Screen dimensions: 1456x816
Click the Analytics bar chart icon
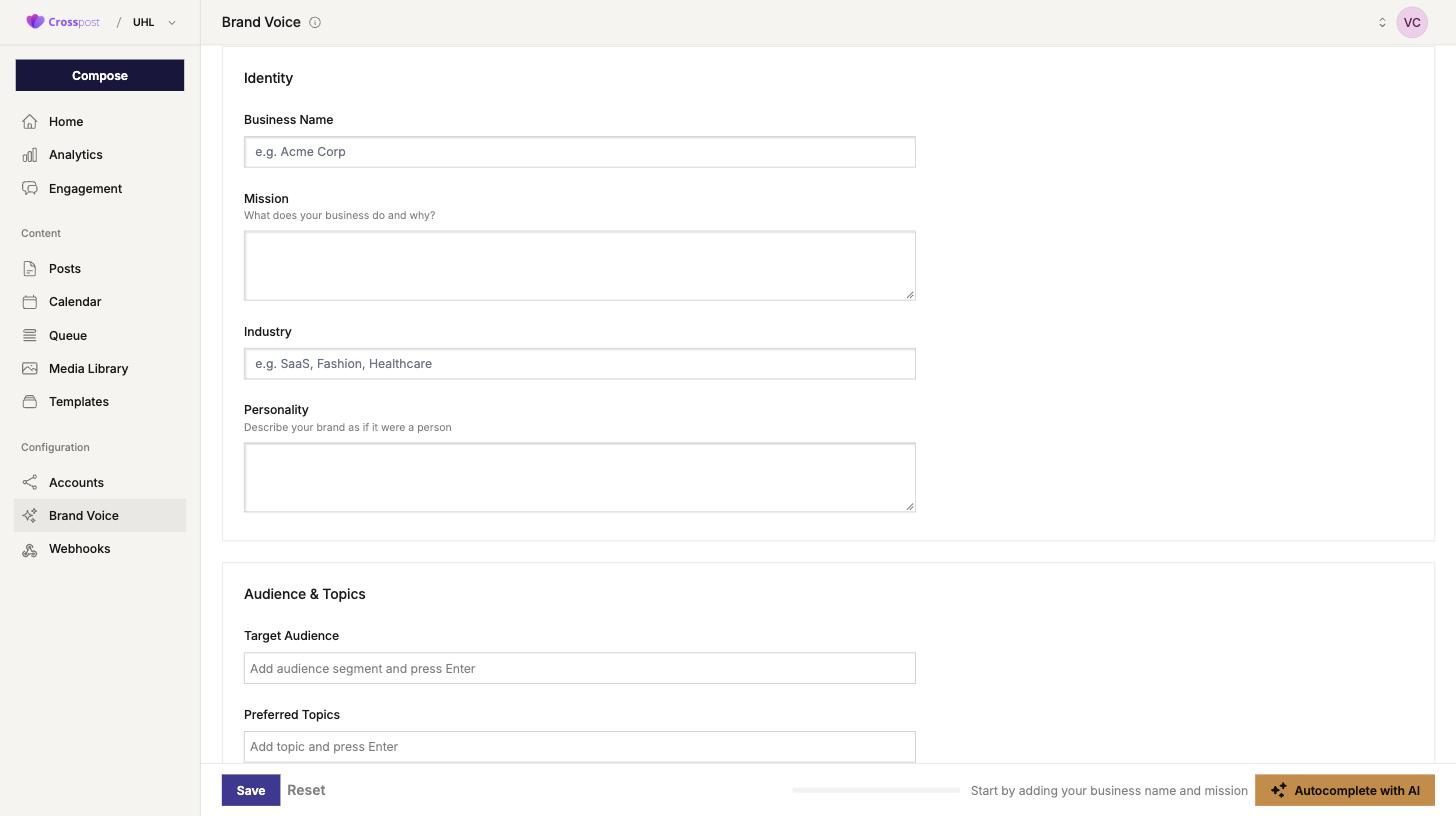tap(30, 155)
